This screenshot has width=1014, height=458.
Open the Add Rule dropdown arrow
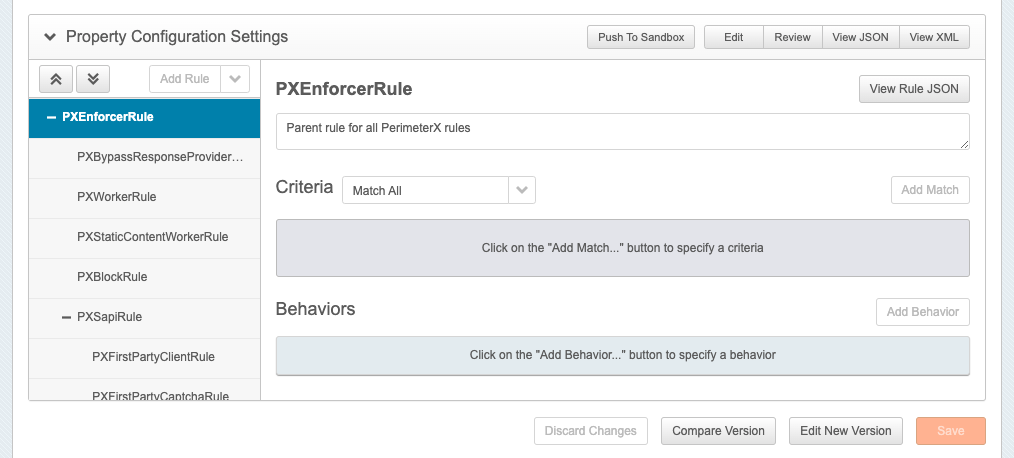click(234, 79)
